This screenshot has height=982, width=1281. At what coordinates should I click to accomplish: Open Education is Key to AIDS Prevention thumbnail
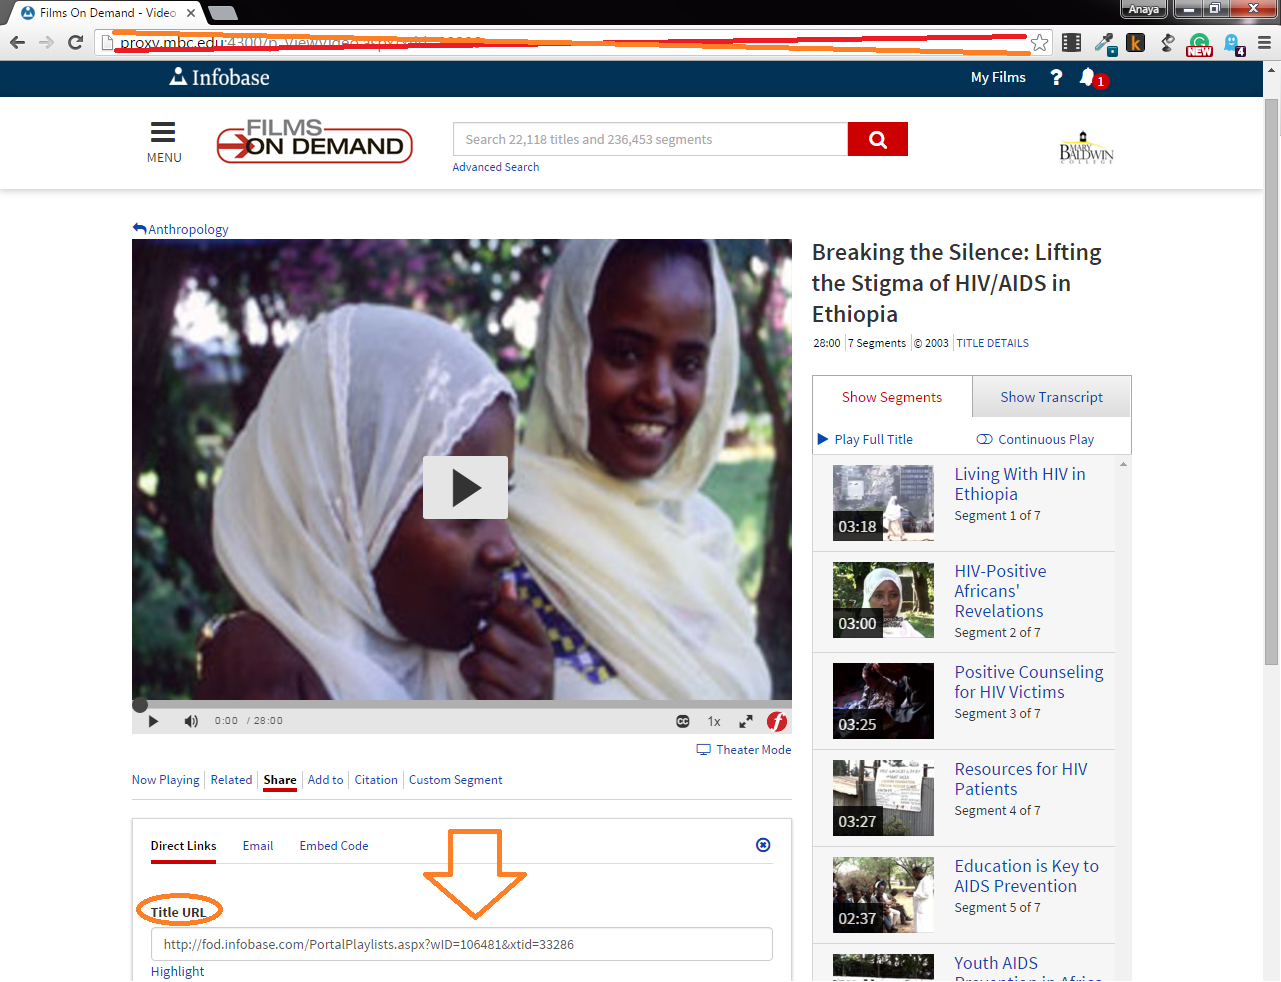click(883, 895)
